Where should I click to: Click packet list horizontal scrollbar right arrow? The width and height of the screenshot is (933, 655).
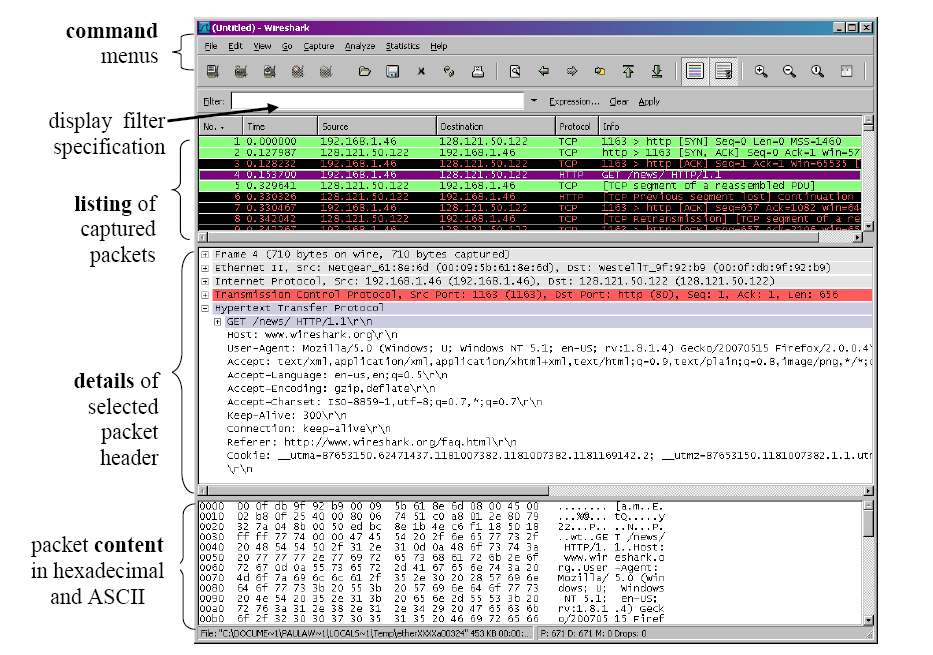pyautogui.click(x=857, y=237)
